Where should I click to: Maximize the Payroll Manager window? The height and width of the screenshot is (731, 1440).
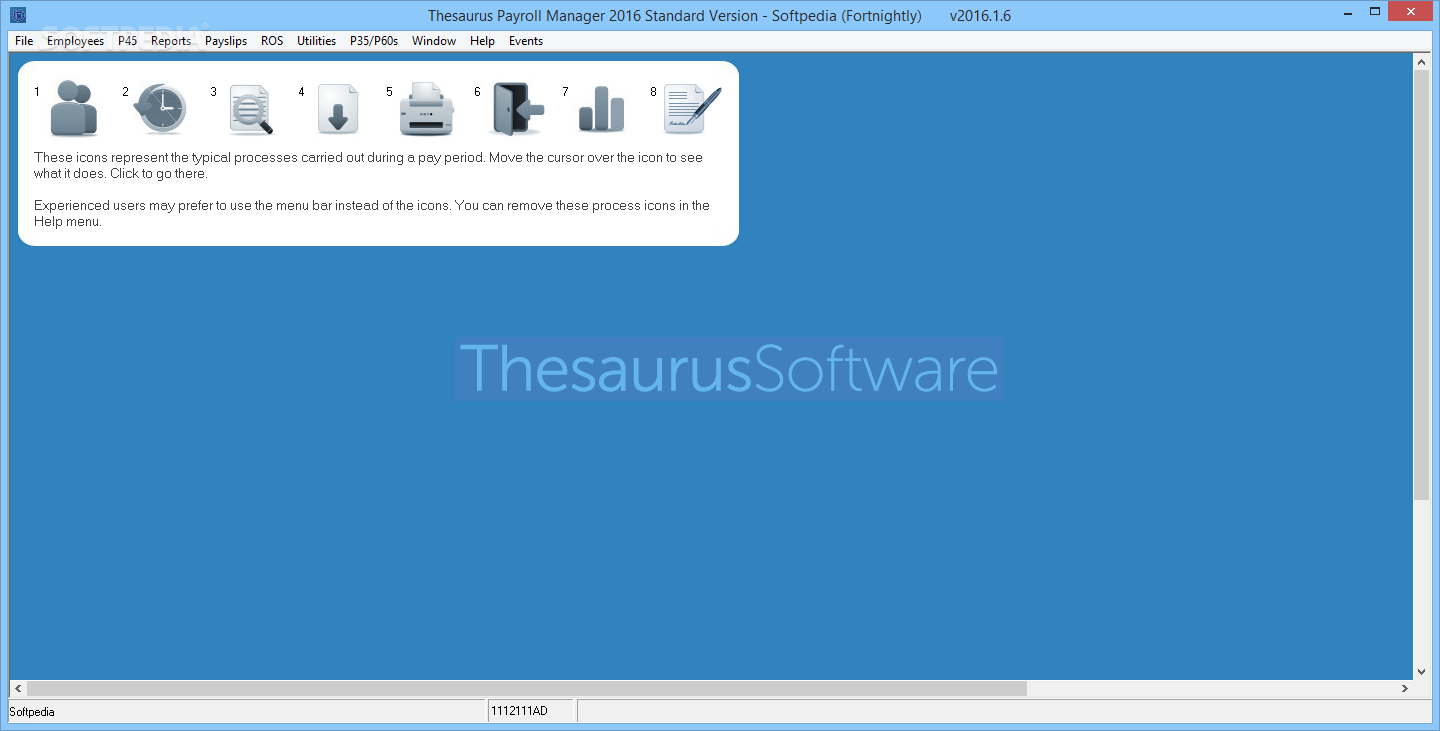(1373, 11)
